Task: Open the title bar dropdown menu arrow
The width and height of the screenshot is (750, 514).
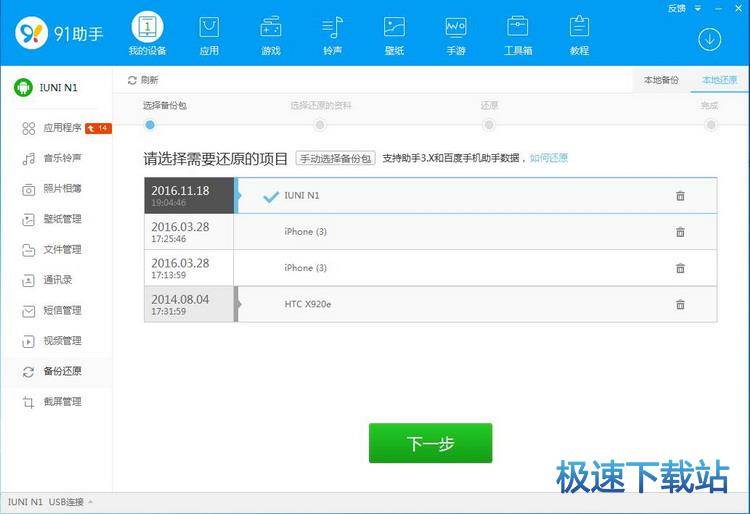Action: [x=698, y=8]
